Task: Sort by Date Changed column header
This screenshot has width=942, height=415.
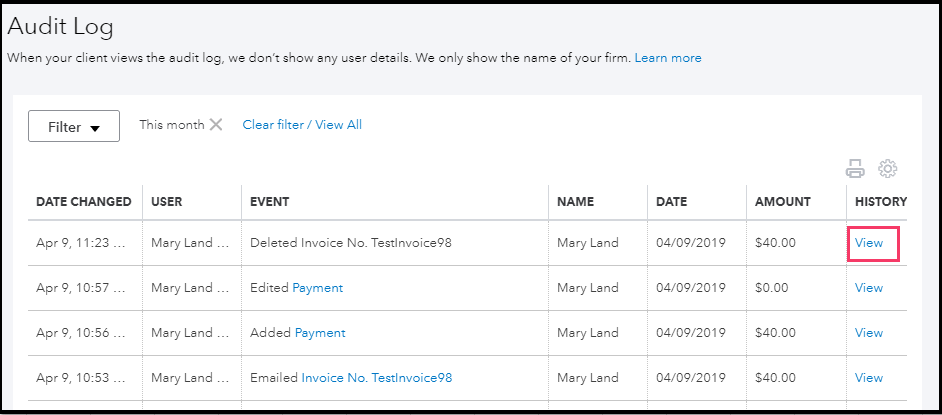Action: pos(84,202)
